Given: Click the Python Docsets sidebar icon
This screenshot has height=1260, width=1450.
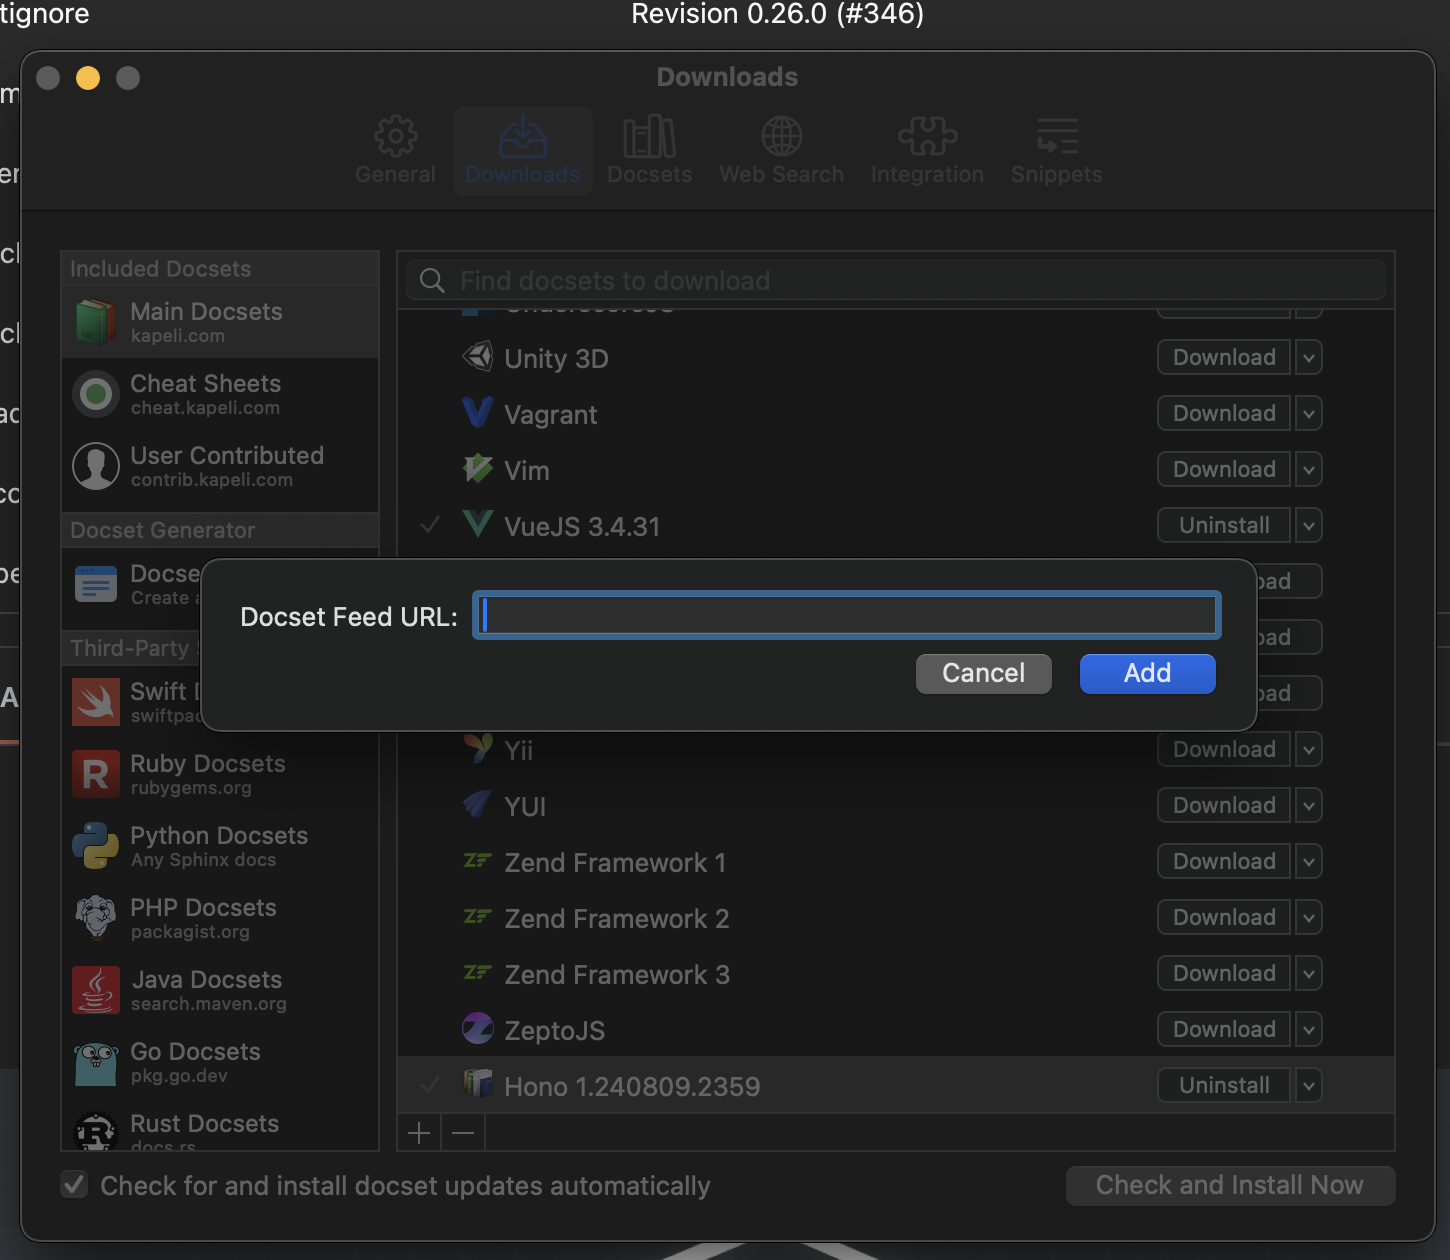Looking at the screenshot, I should 95,846.
